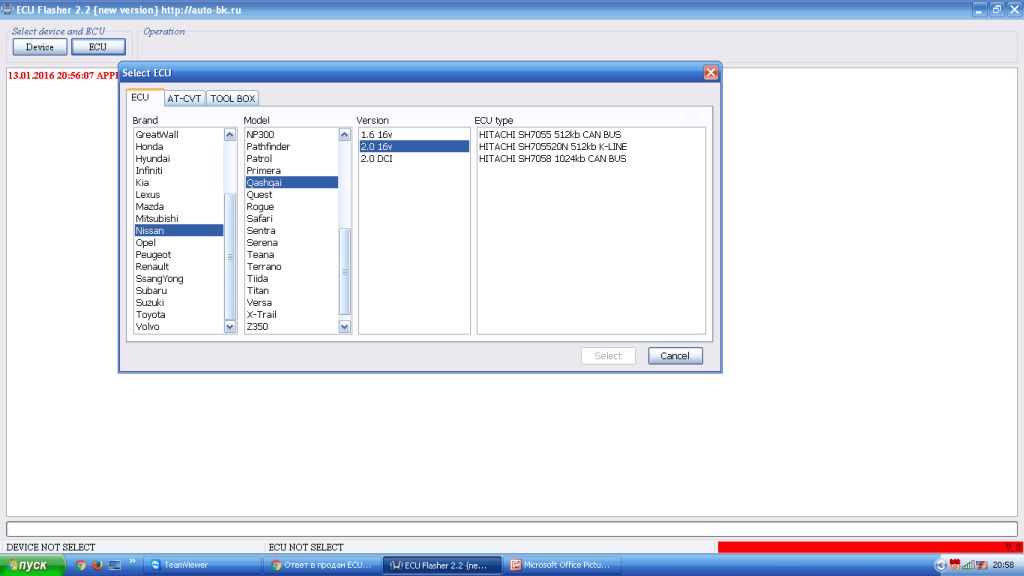This screenshot has width=1024, height=576.
Task: Choose Z350 model
Action: (291, 327)
